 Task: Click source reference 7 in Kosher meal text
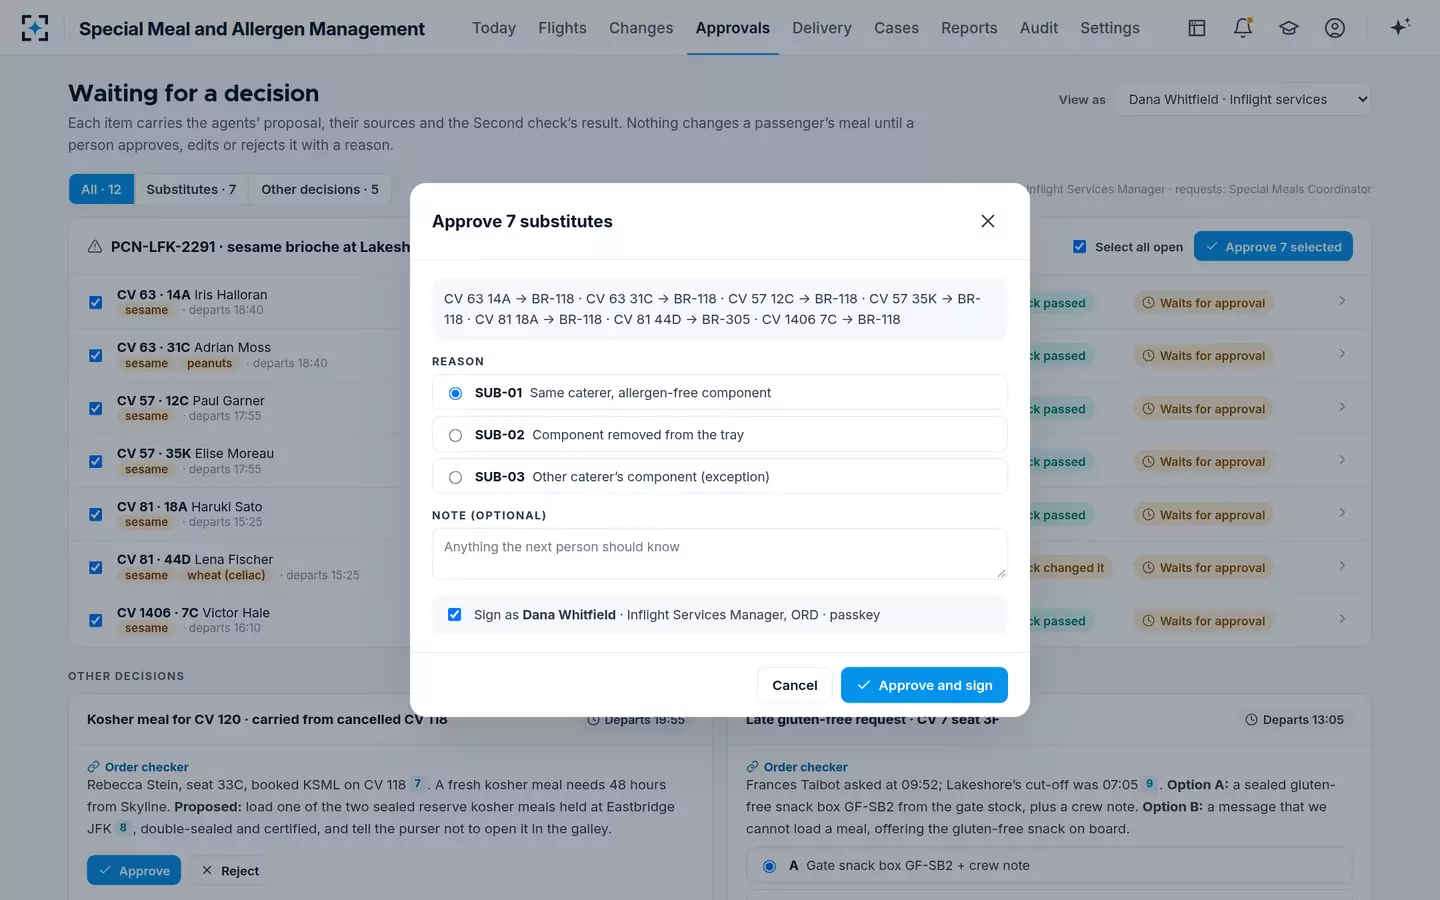pyautogui.click(x=417, y=784)
